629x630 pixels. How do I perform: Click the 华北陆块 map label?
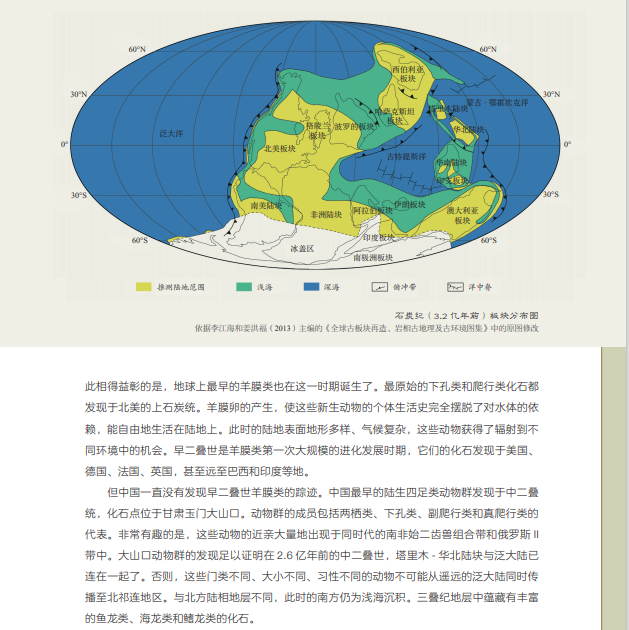[x=469, y=129]
